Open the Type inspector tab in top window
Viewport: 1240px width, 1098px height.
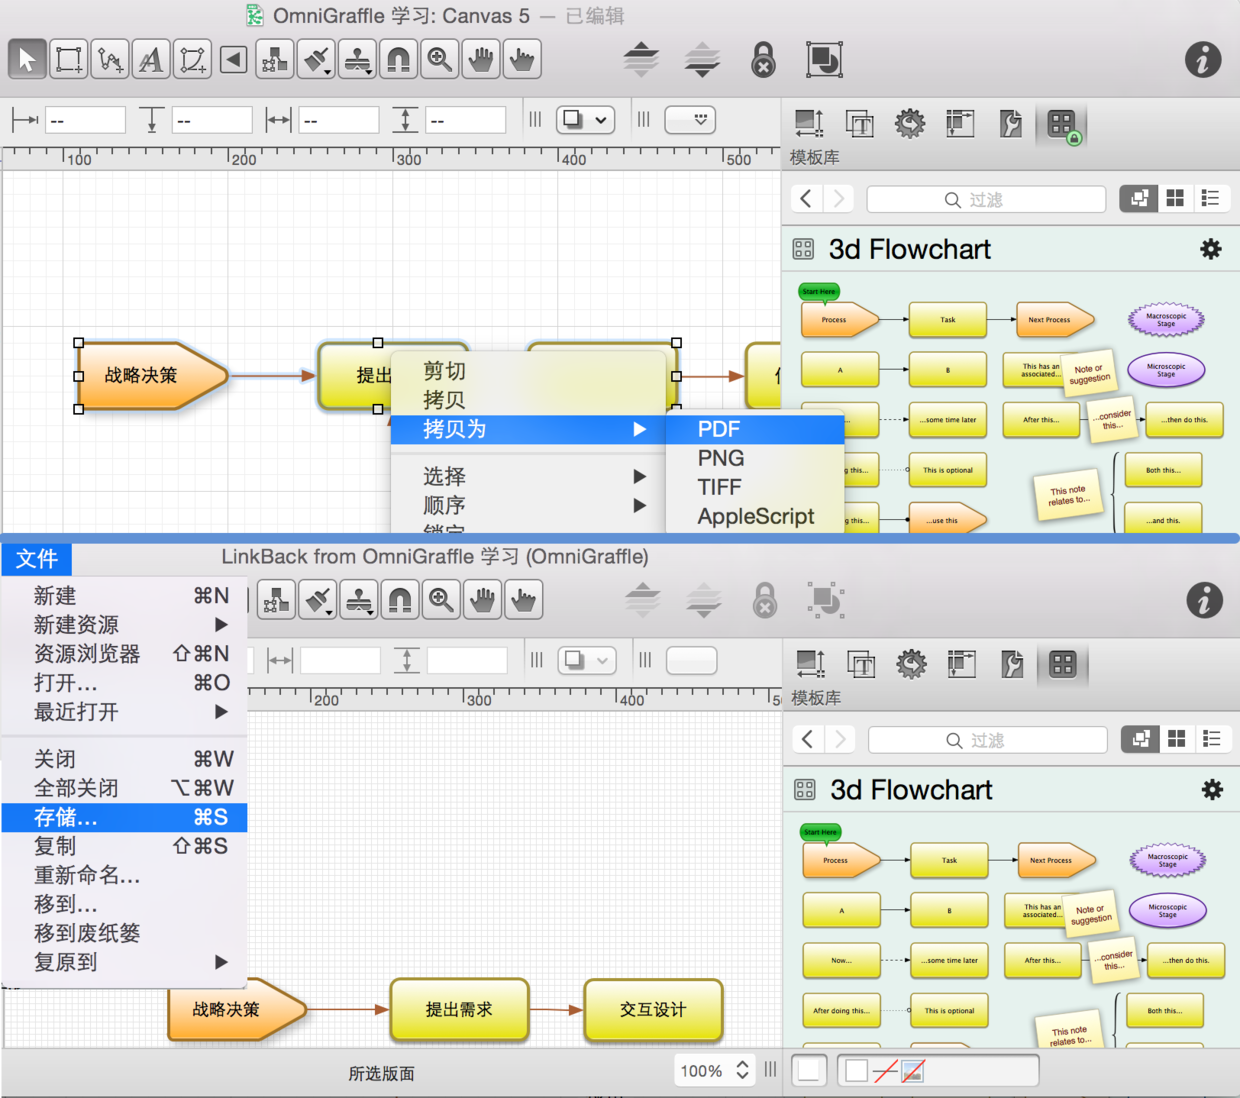859,123
